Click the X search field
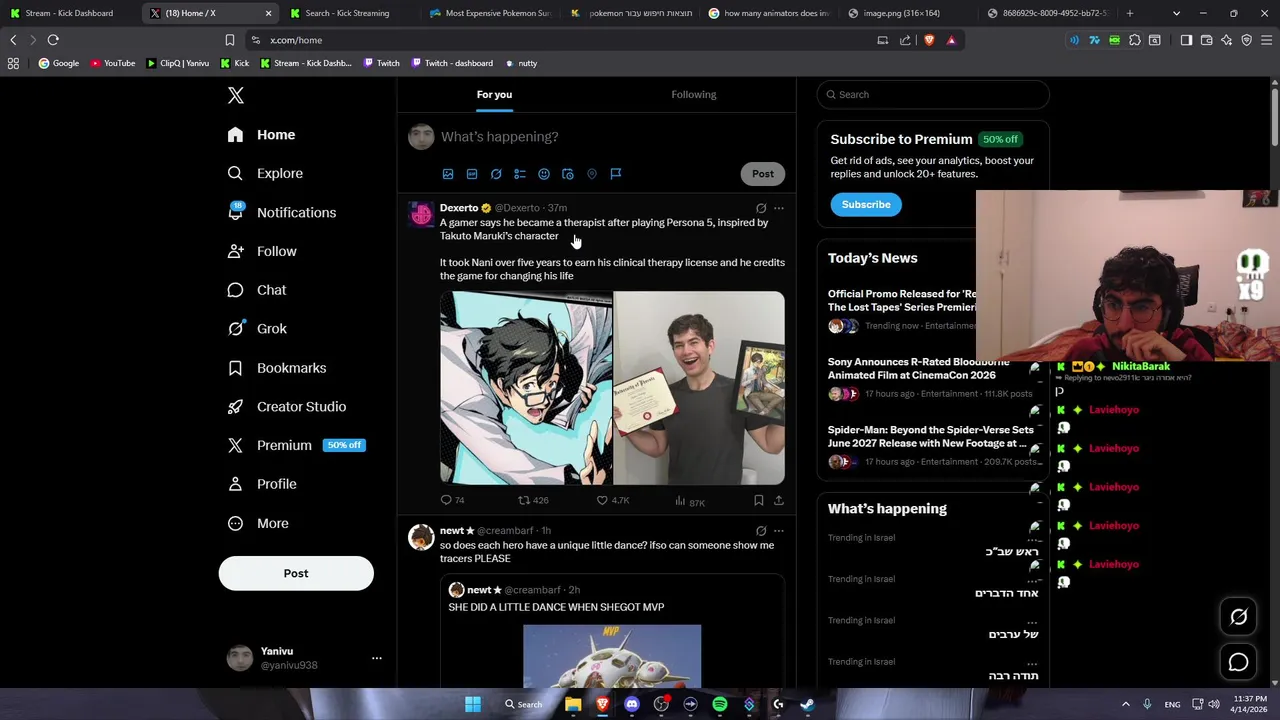The height and width of the screenshot is (720, 1280). [933, 94]
